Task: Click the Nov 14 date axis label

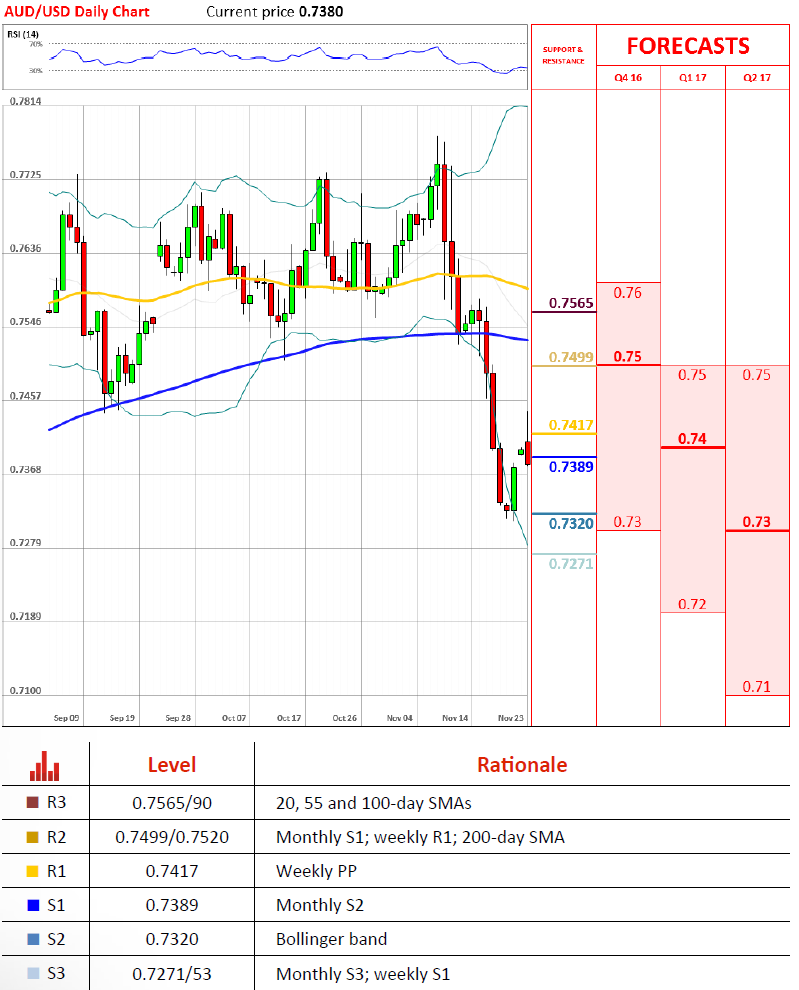Action: [x=455, y=719]
